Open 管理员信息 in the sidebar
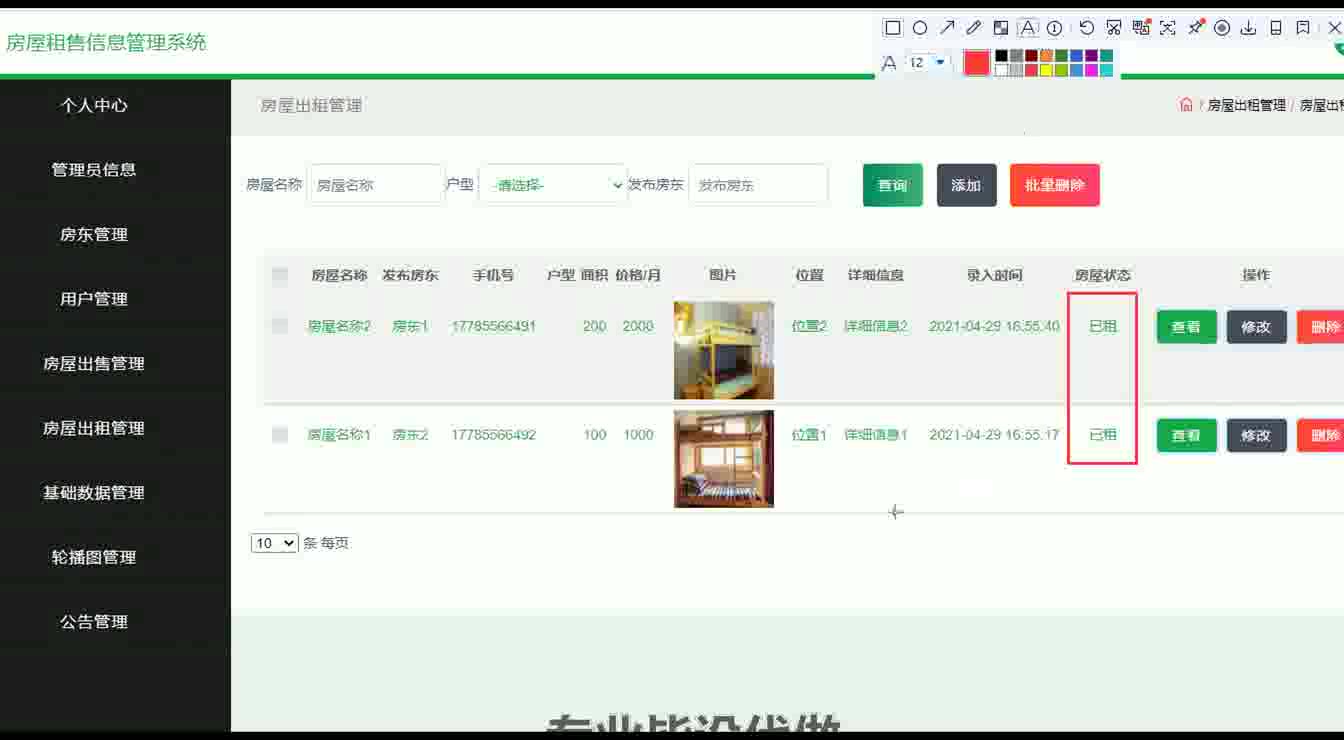The image size is (1344, 740). 94,170
